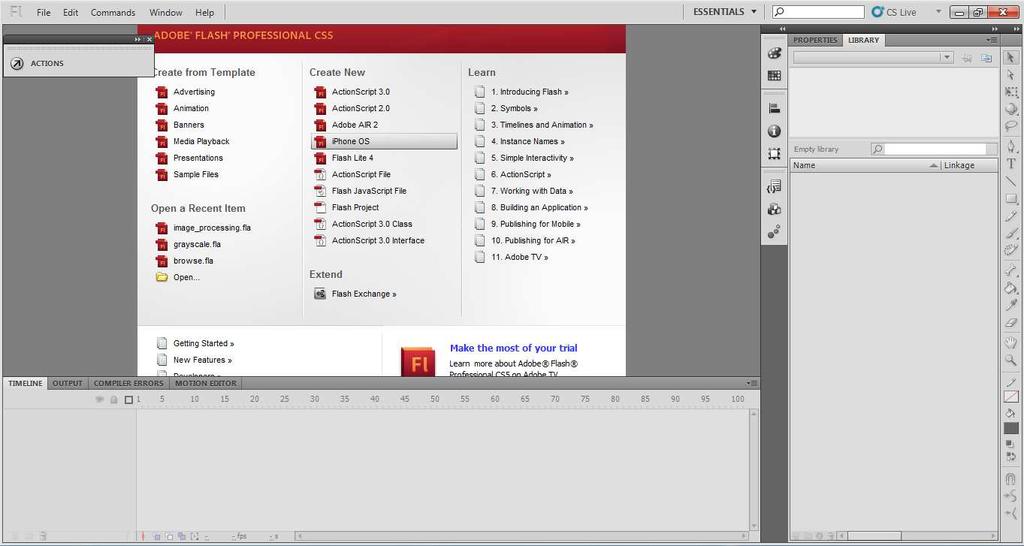Sort library by Name column arrow

934,165
